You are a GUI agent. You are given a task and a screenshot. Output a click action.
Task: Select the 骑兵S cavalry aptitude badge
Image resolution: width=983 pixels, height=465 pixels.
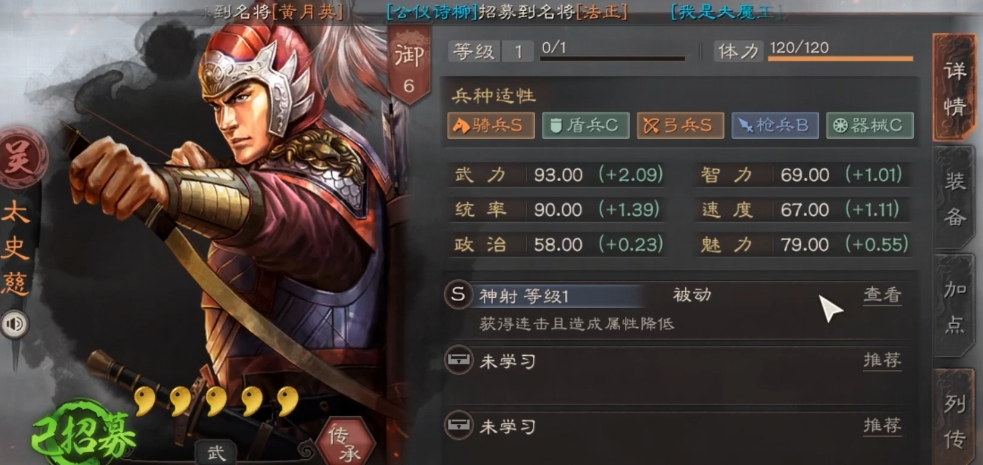(491, 125)
